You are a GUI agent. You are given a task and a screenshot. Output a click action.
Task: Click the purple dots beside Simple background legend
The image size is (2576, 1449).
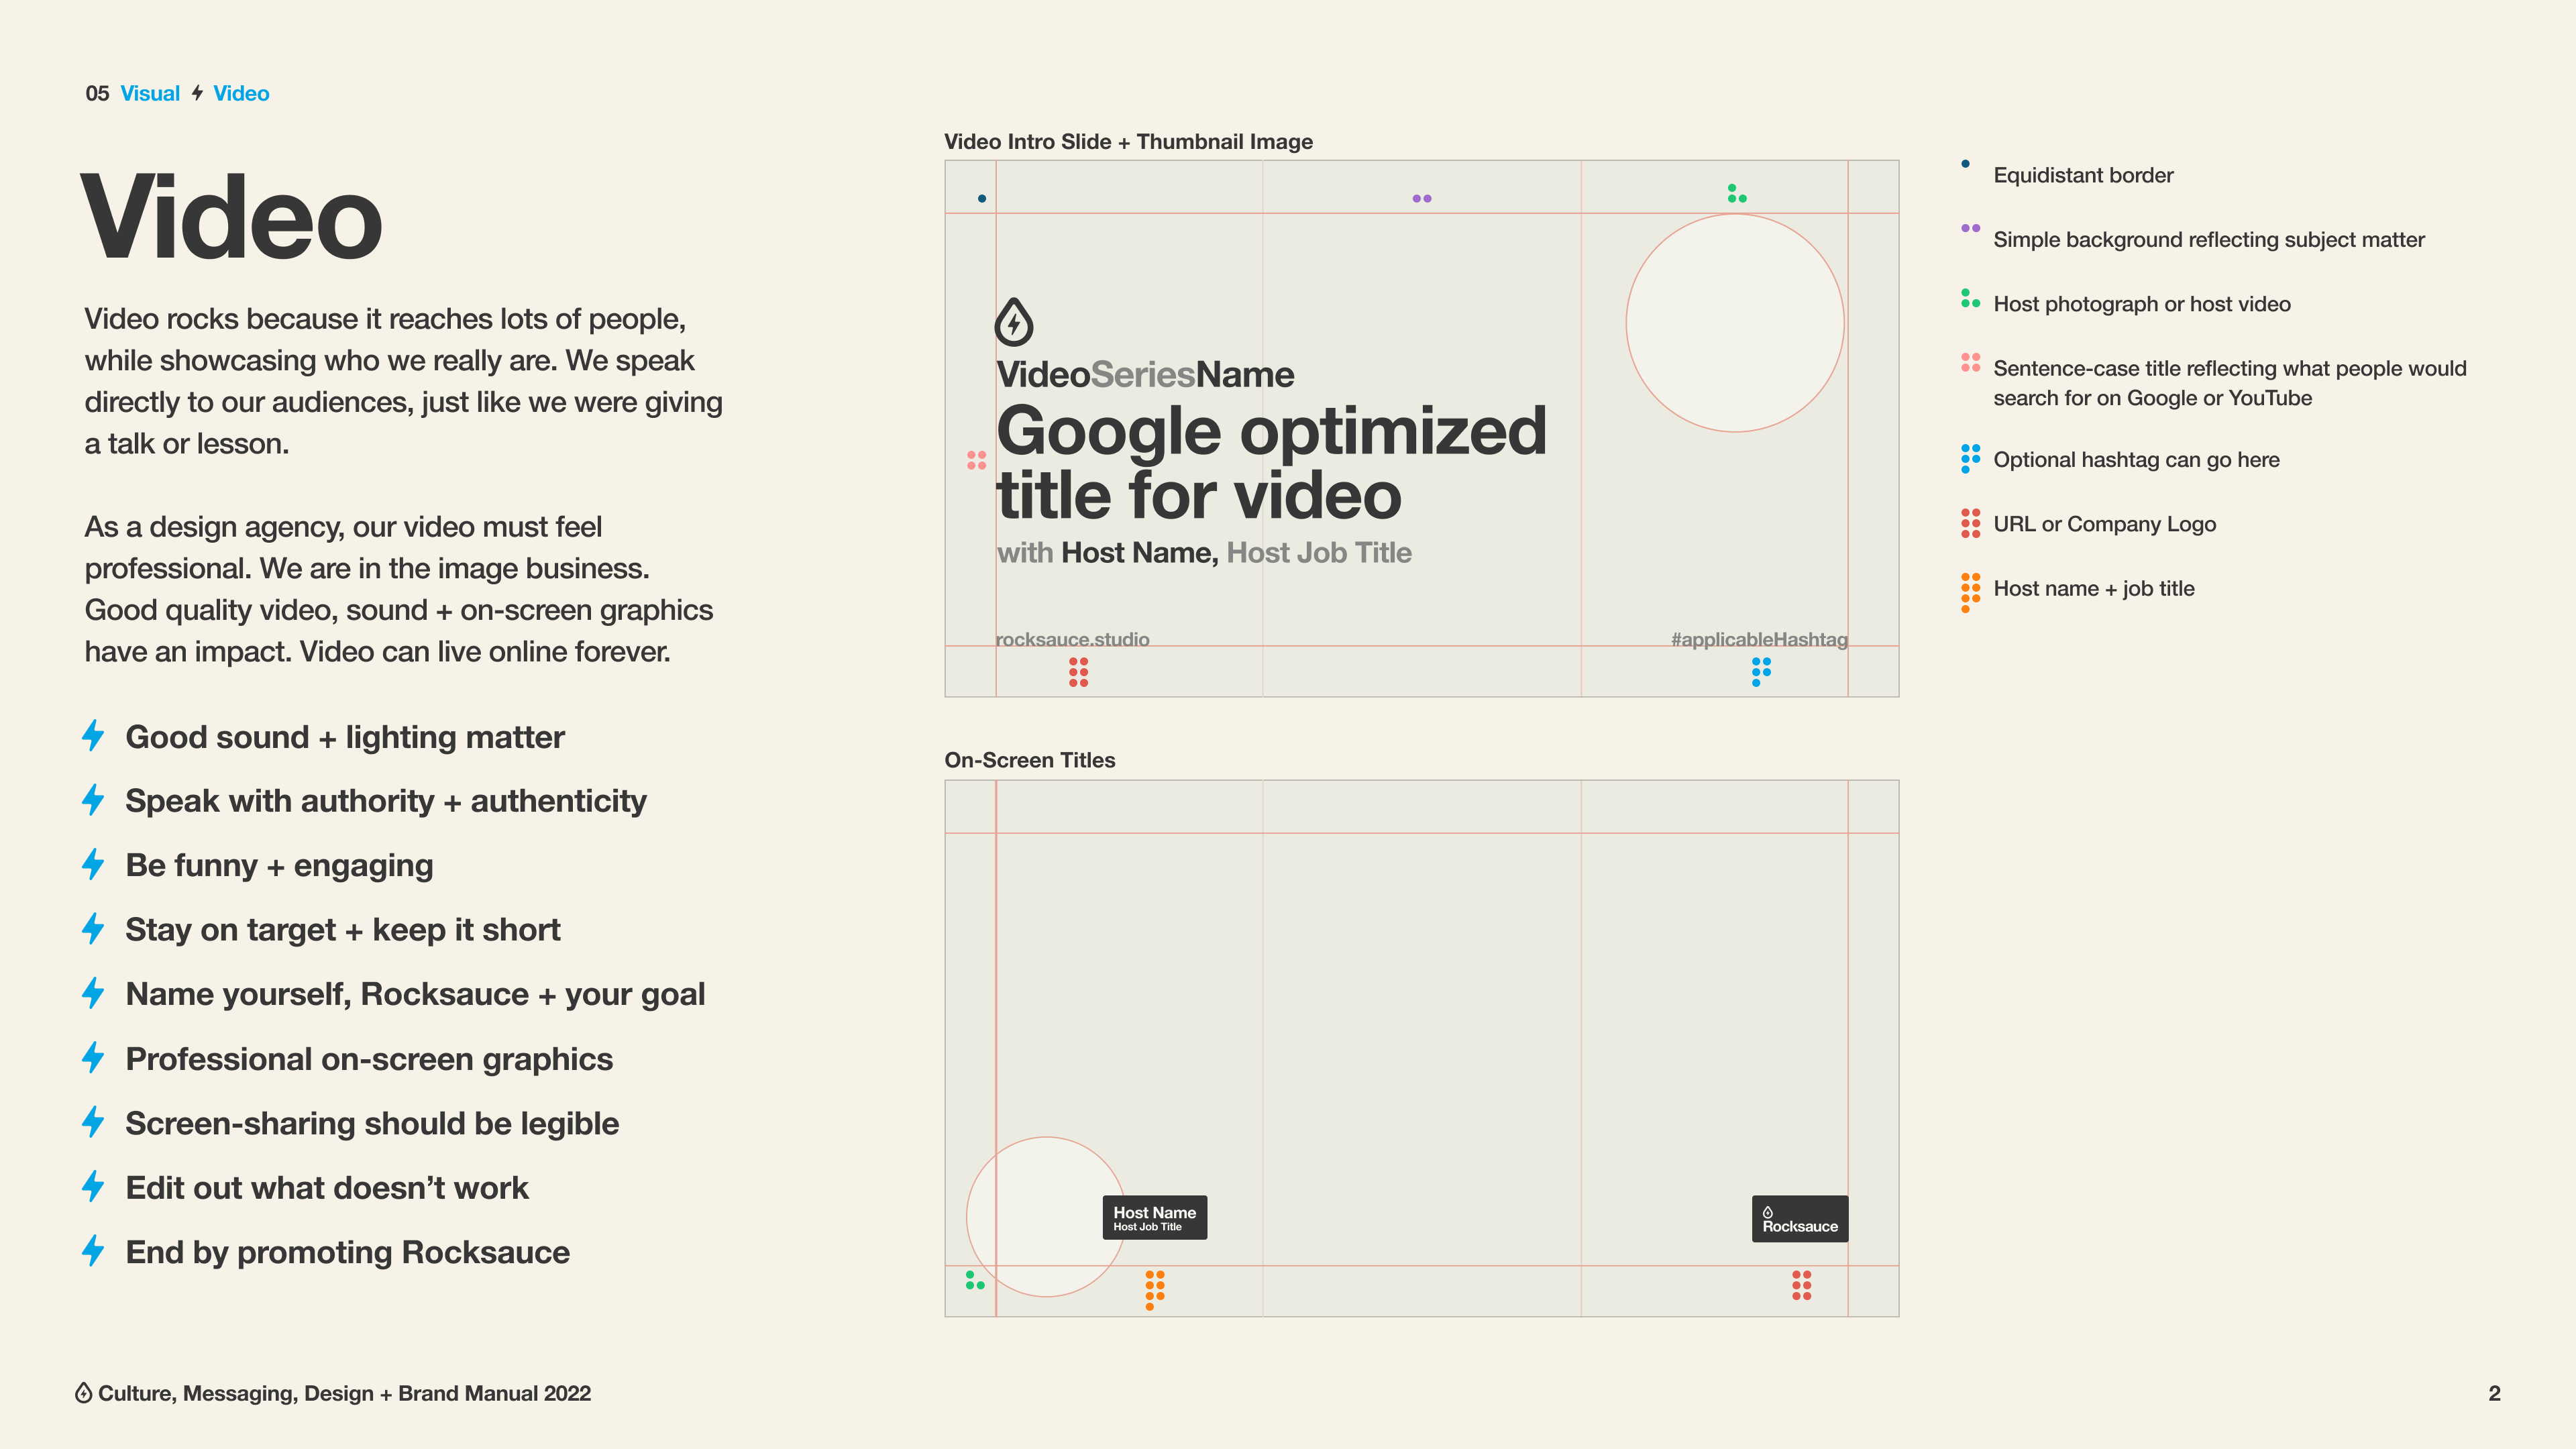(x=1970, y=228)
